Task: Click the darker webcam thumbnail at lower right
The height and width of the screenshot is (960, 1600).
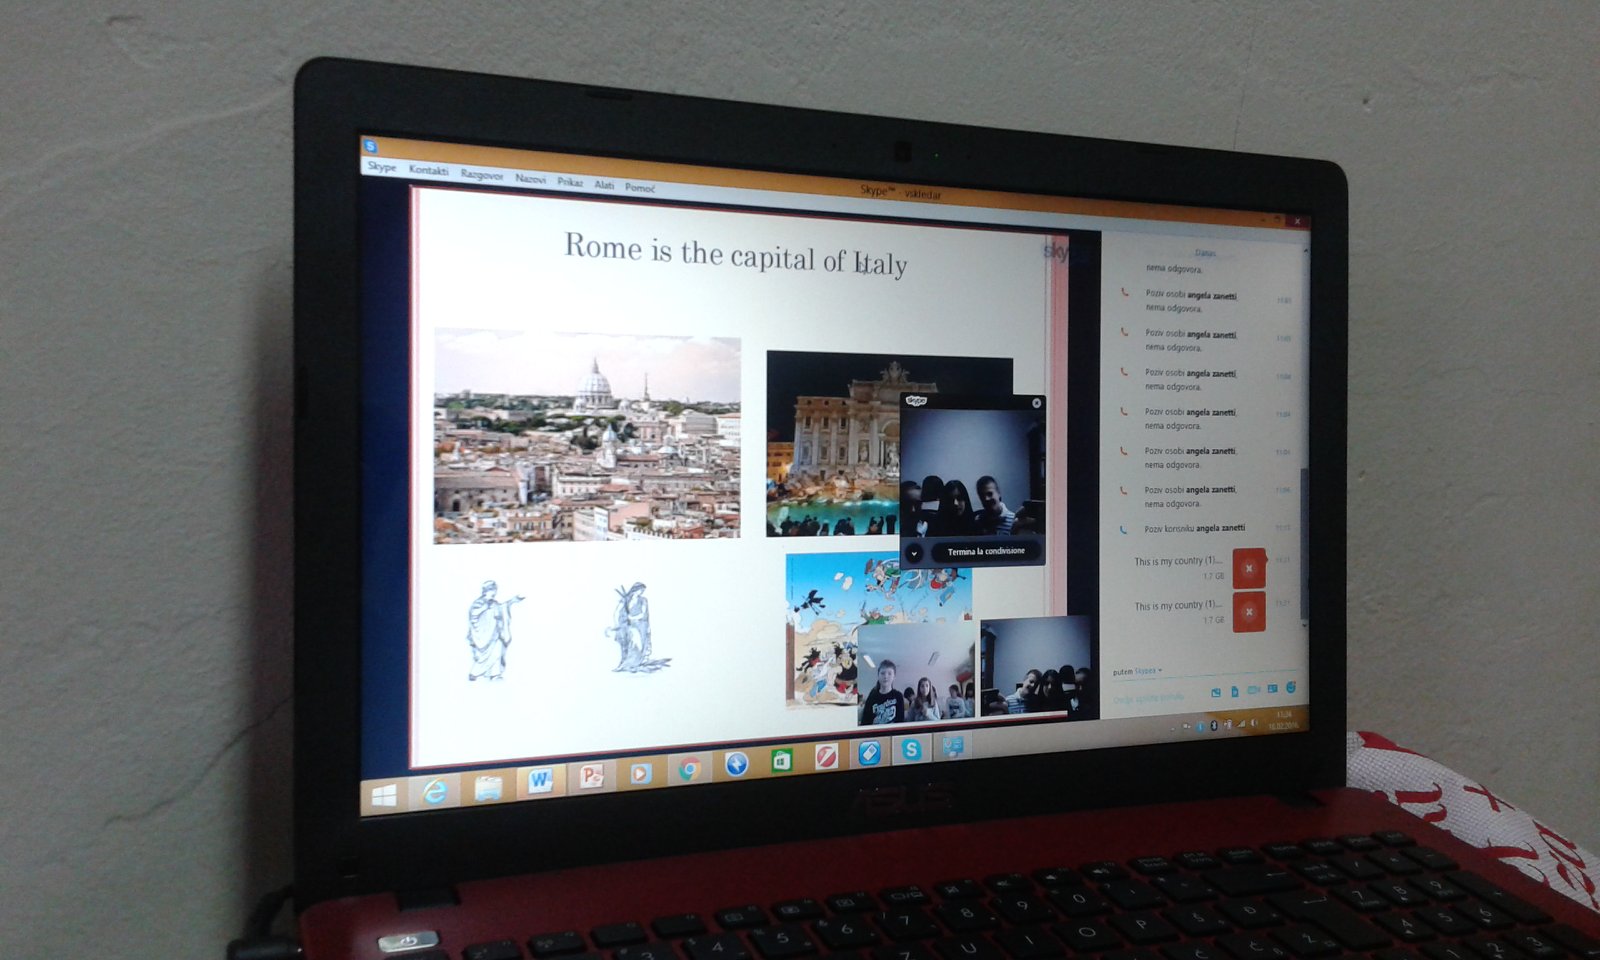Action: point(1034,666)
